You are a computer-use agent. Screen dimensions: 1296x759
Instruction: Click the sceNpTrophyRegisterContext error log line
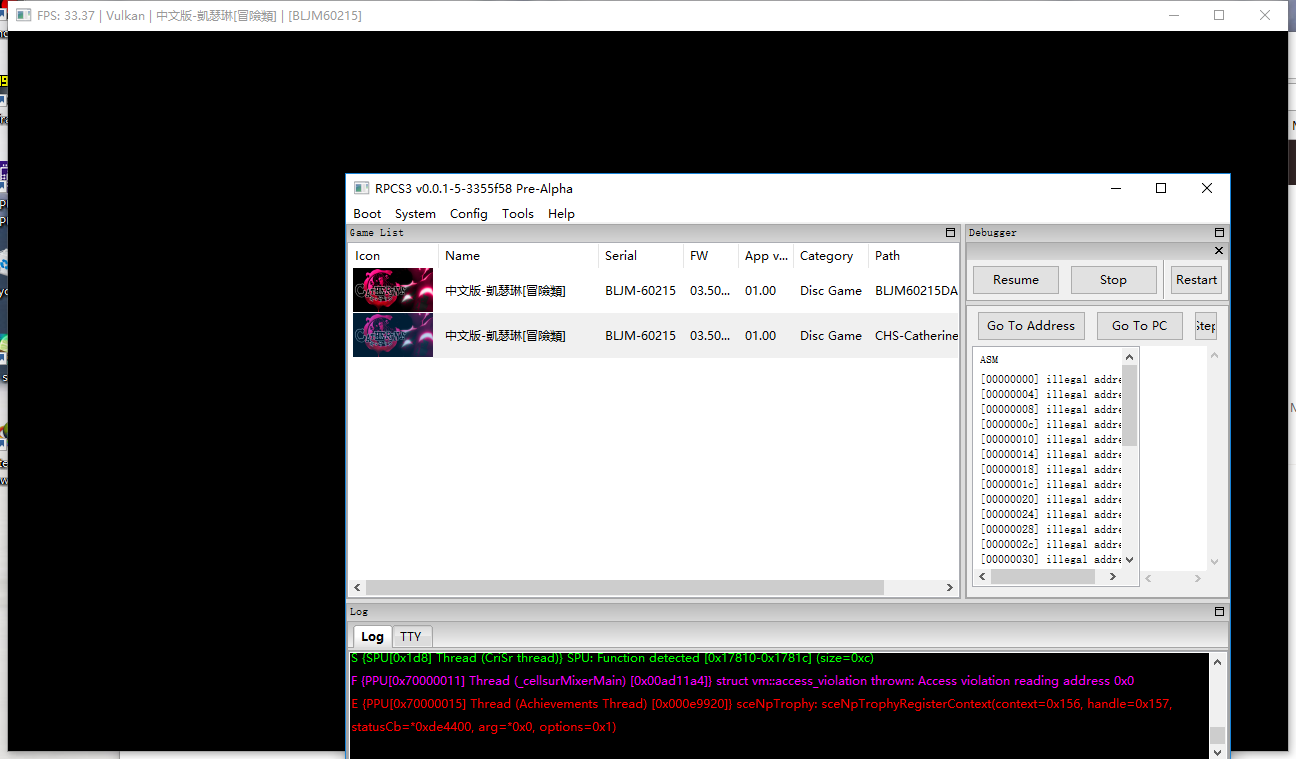pyautogui.click(x=761, y=715)
